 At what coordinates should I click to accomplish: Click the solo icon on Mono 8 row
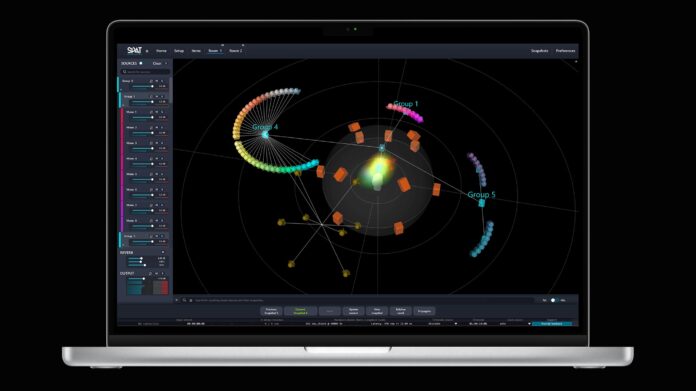pyautogui.click(x=162, y=221)
